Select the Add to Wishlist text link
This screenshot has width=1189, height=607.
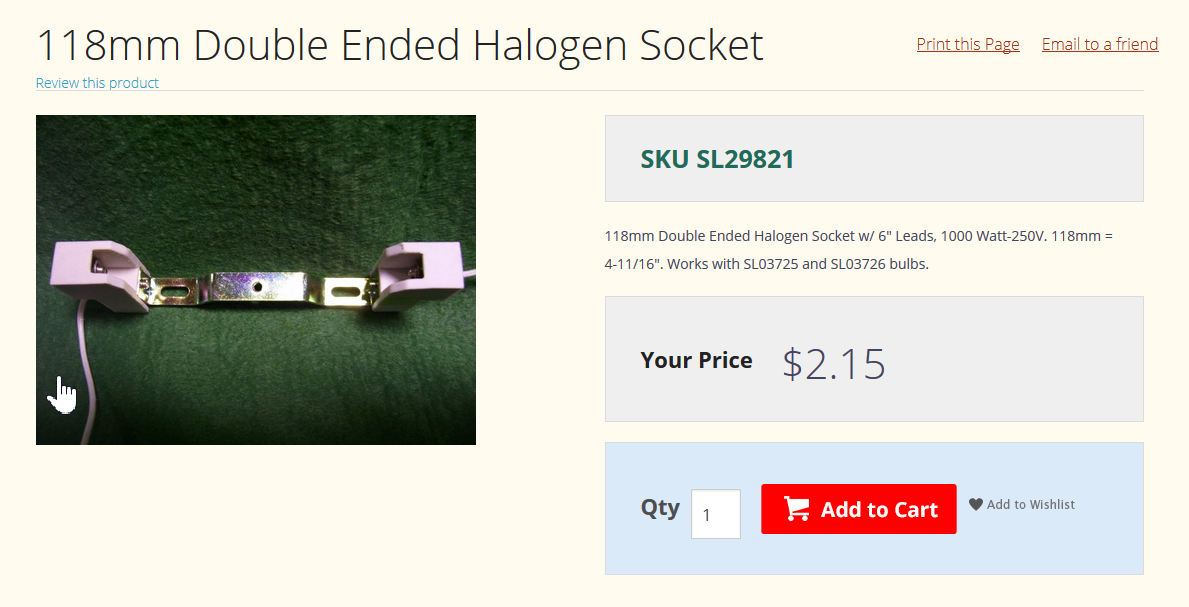point(1031,505)
